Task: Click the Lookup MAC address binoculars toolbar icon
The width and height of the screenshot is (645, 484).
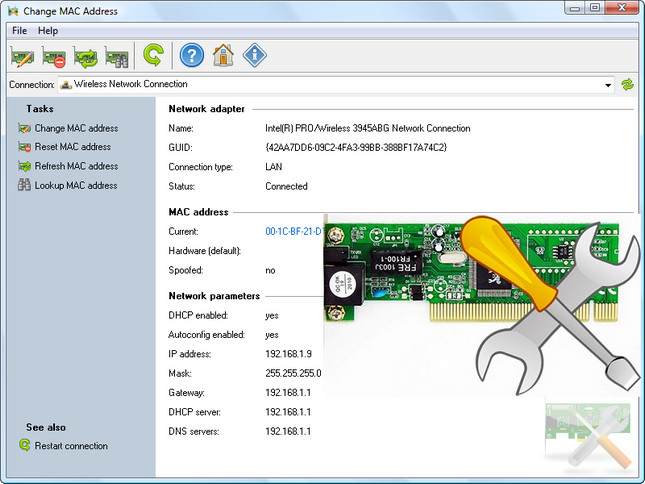Action: tap(117, 56)
